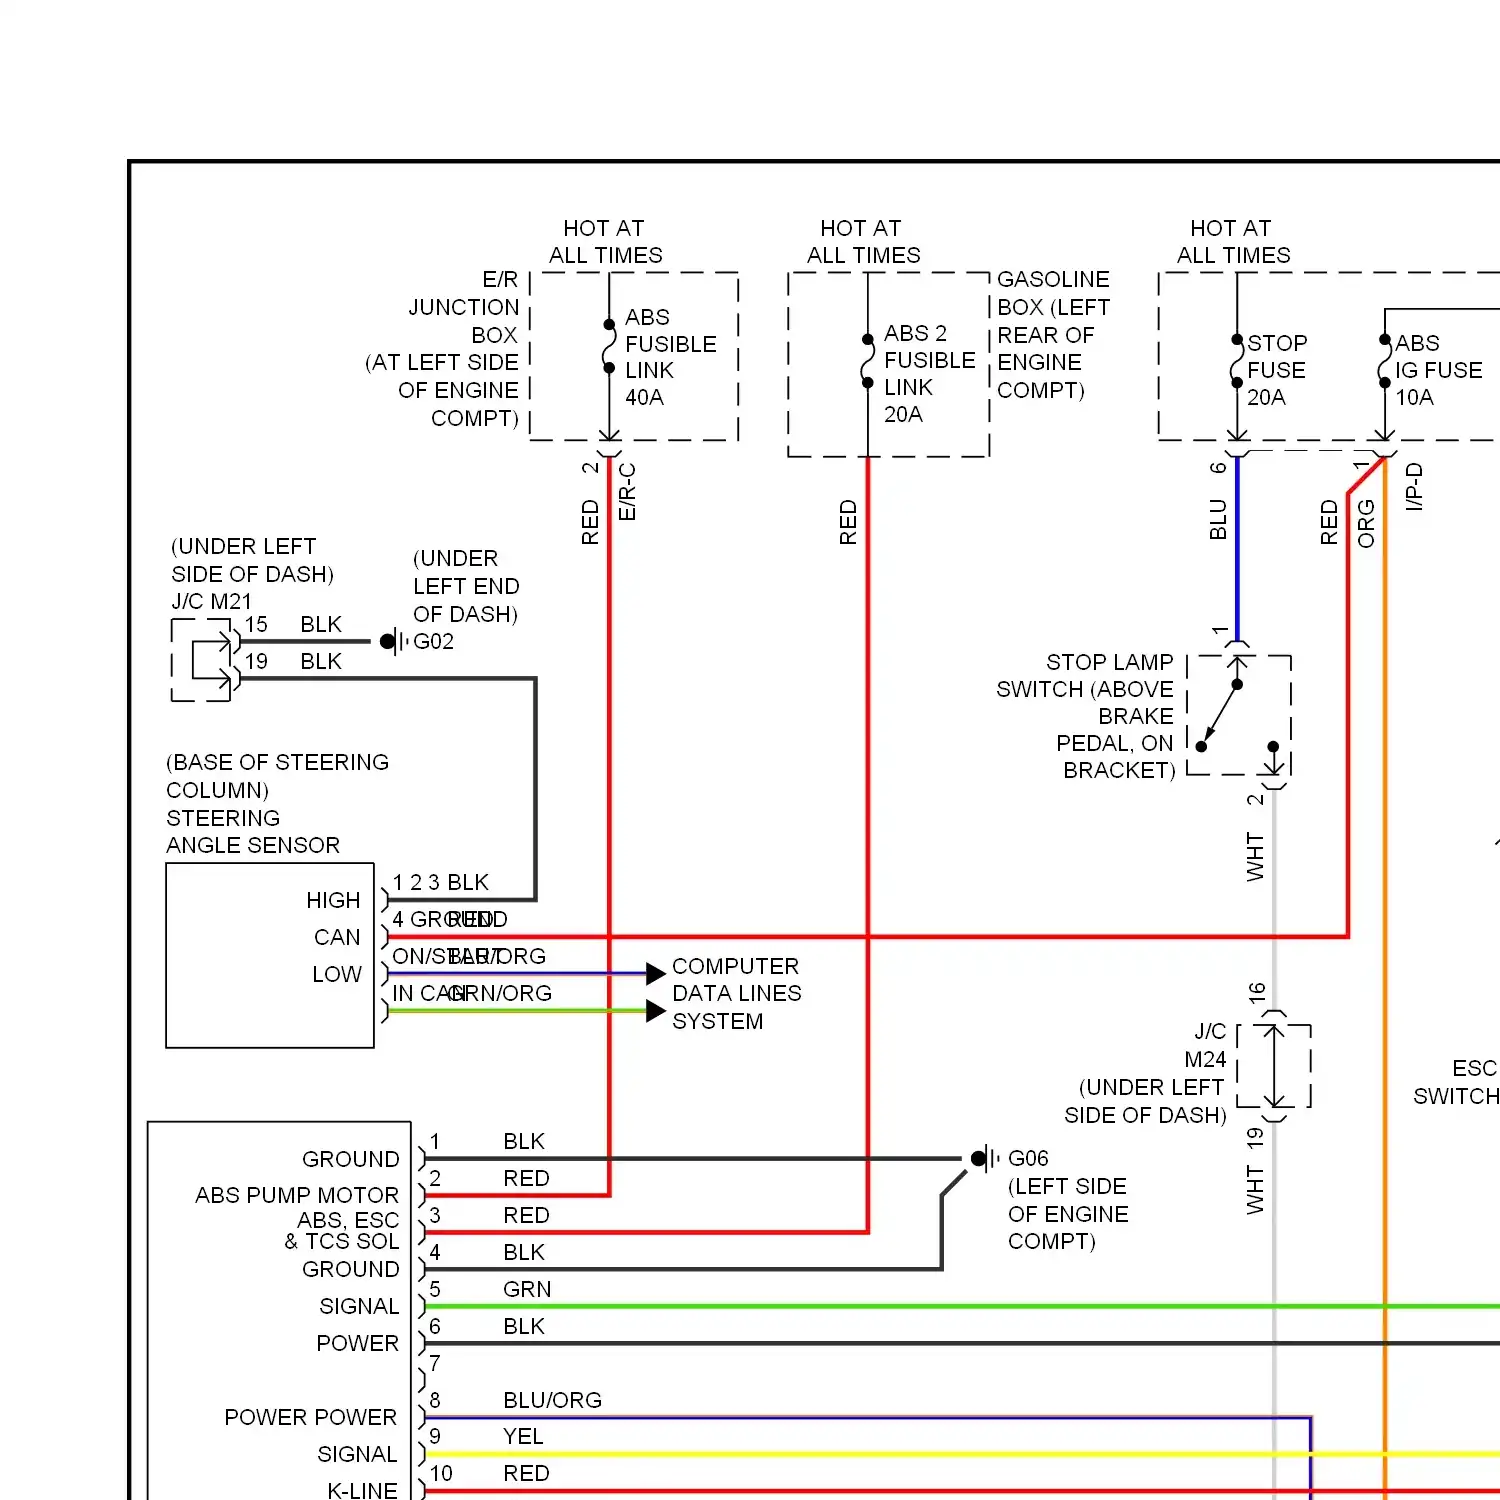Image resolution: width=1500 pixels, height=1500 pixels.
Task: Click '(BASE OF STEERING COLUMN)' note
Action: click(277, 776)
